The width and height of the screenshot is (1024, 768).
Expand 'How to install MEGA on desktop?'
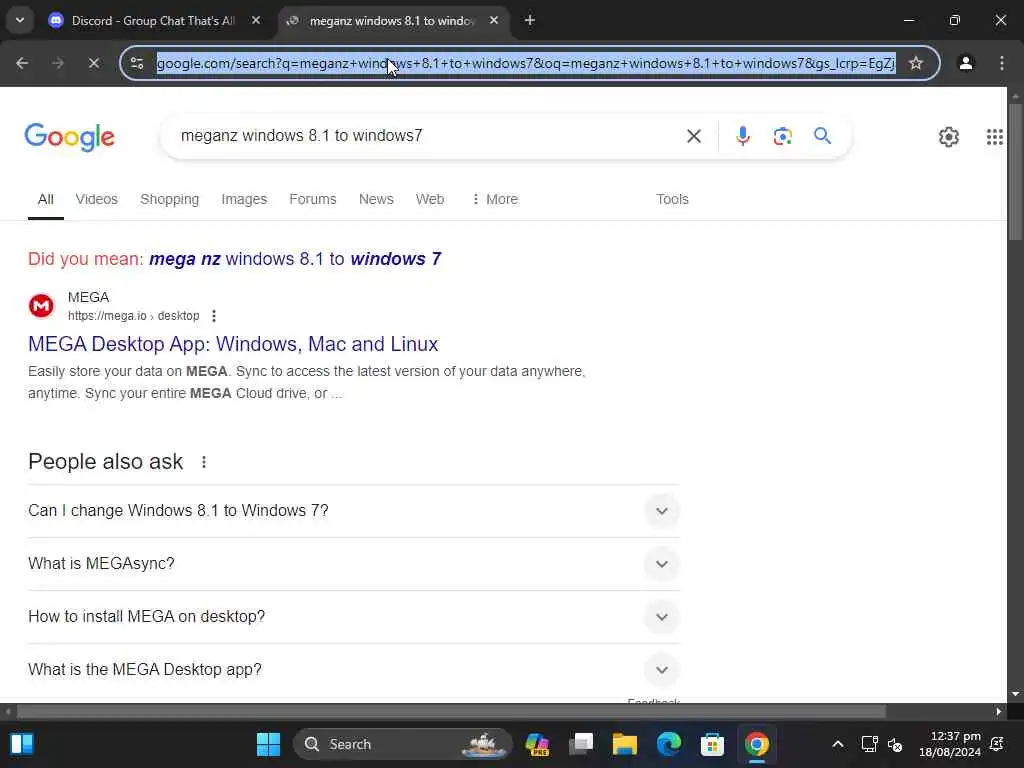click(353, 616)
